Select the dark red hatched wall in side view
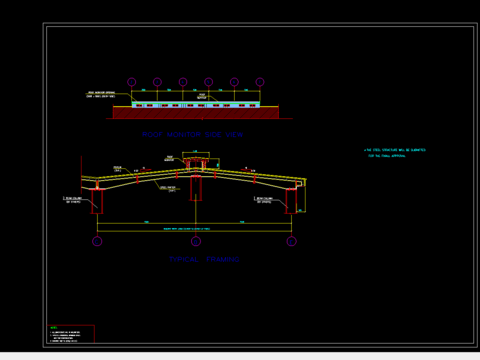Viewport: 480px width, 360px height. (196, 113)
